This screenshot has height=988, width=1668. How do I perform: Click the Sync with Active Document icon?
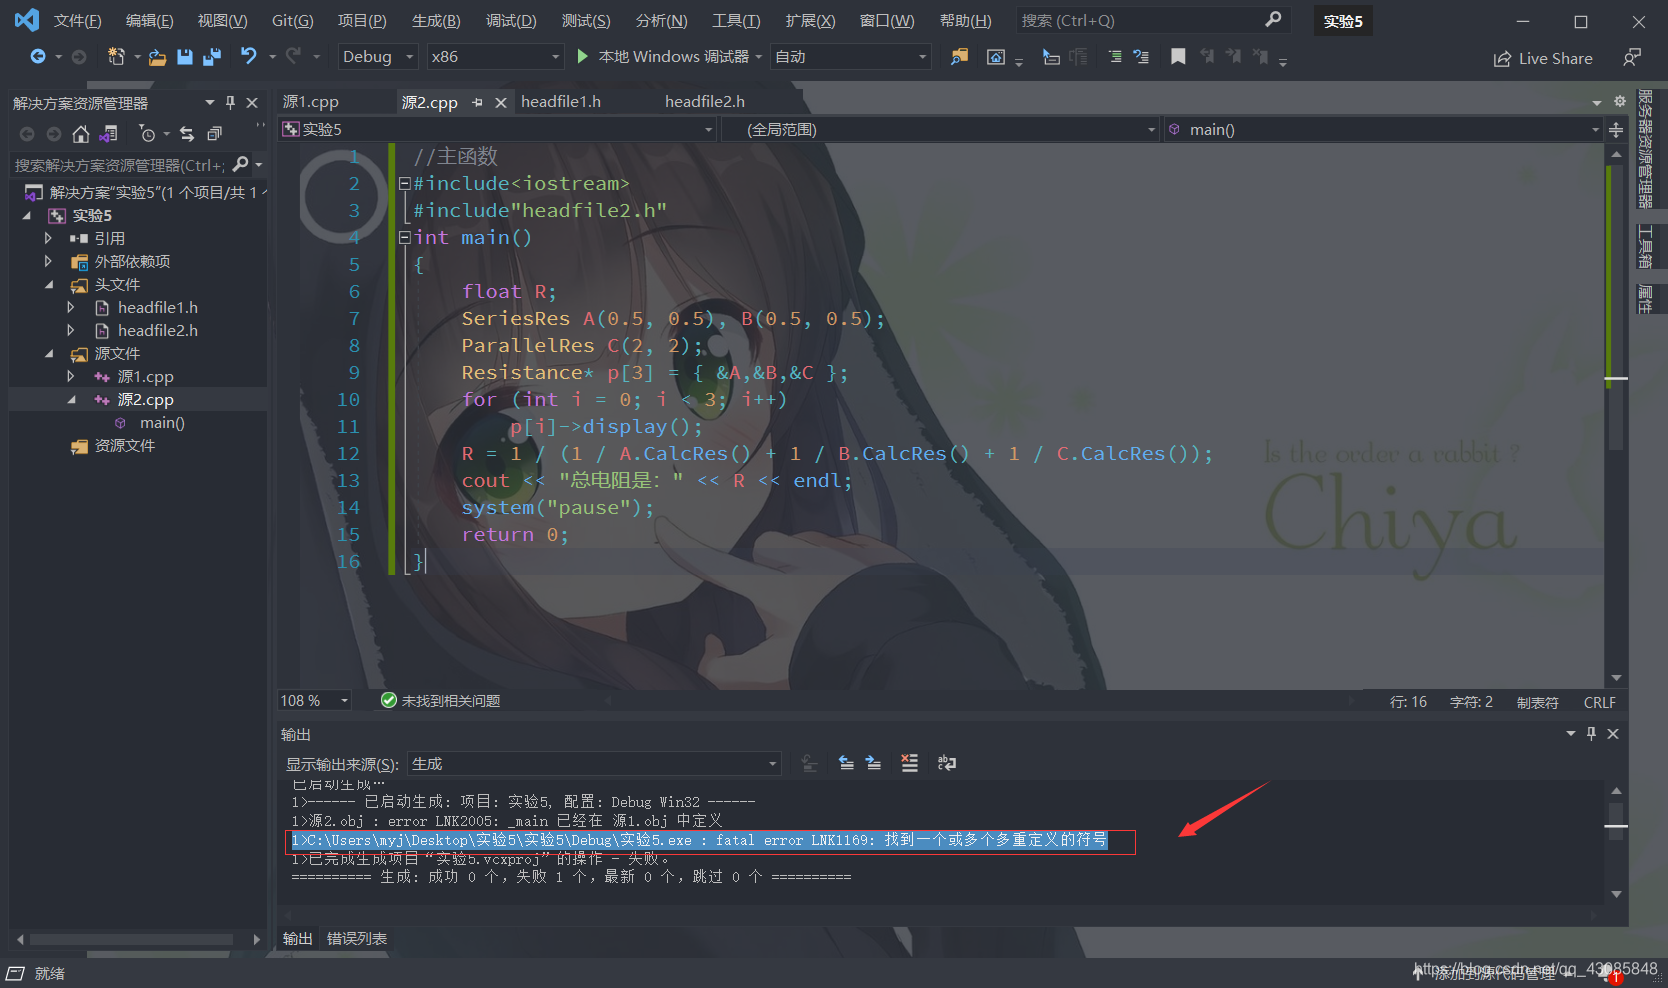click(x=187, y=134)
